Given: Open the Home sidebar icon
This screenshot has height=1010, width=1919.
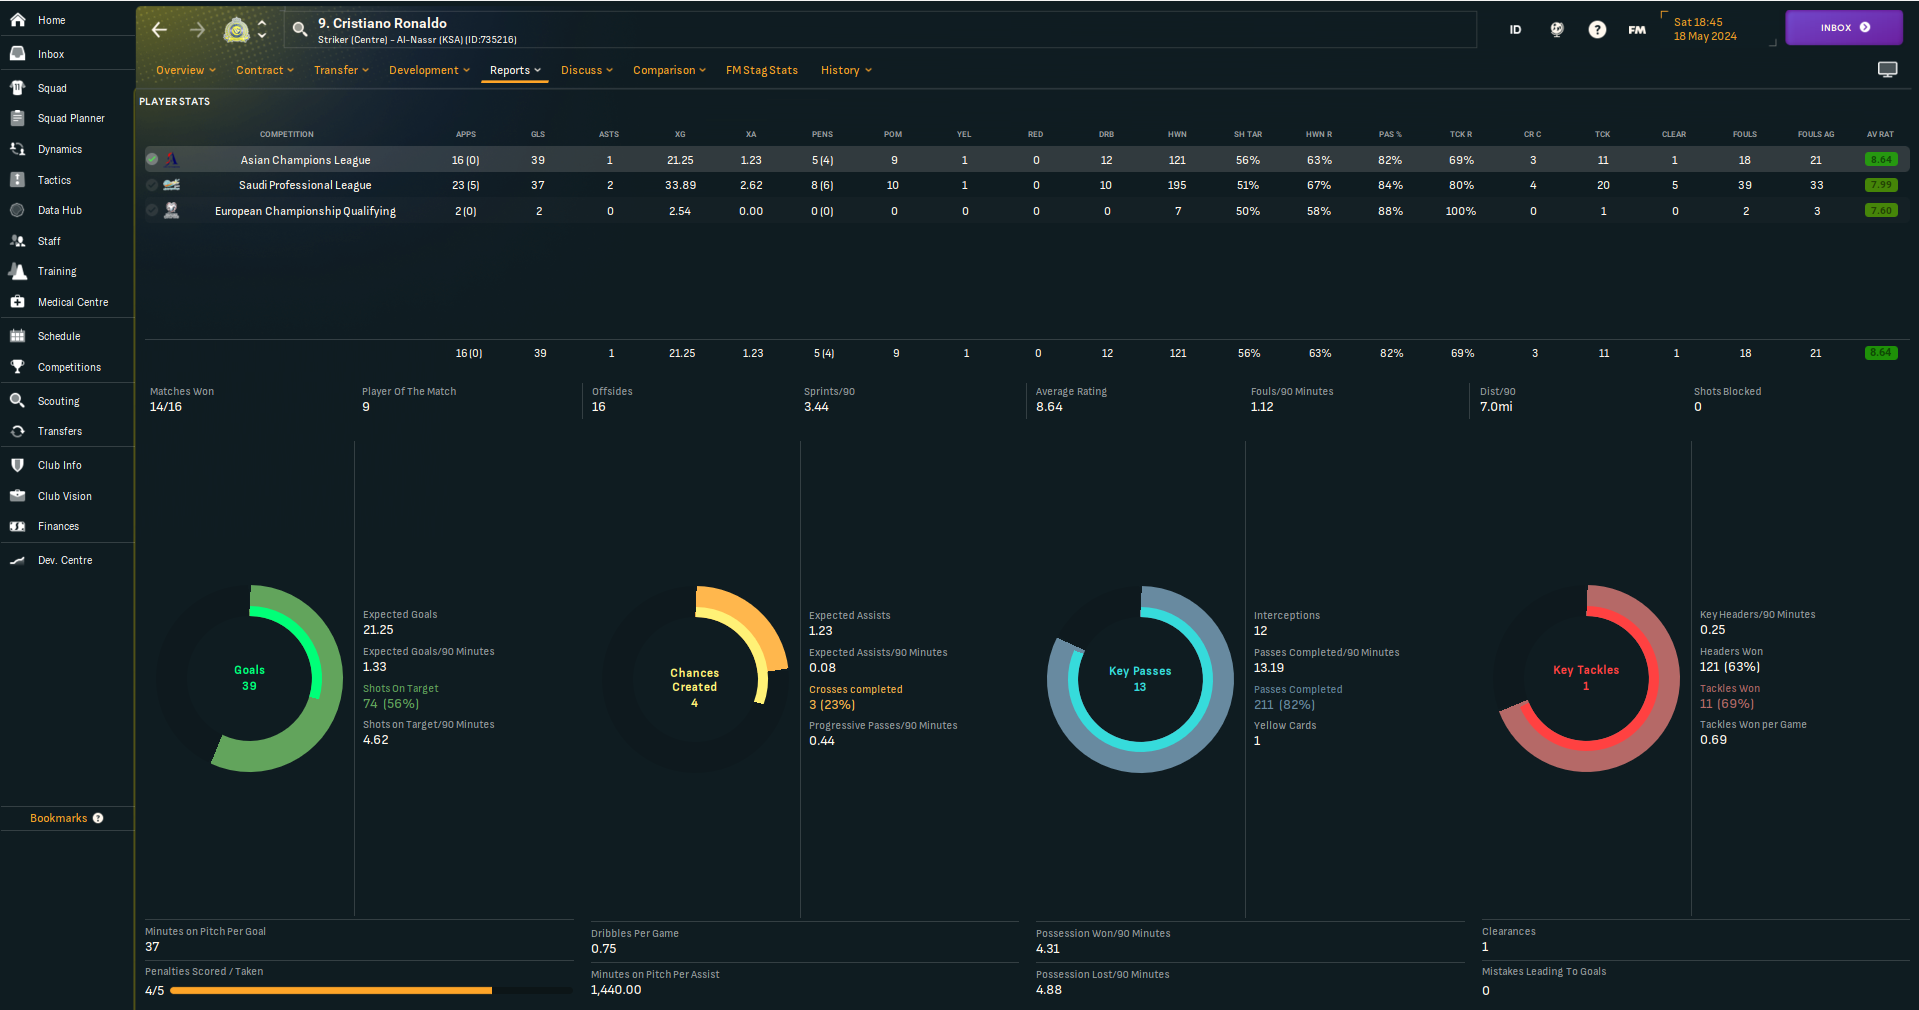Looking at the screenshot, I should tap(17, 20).
